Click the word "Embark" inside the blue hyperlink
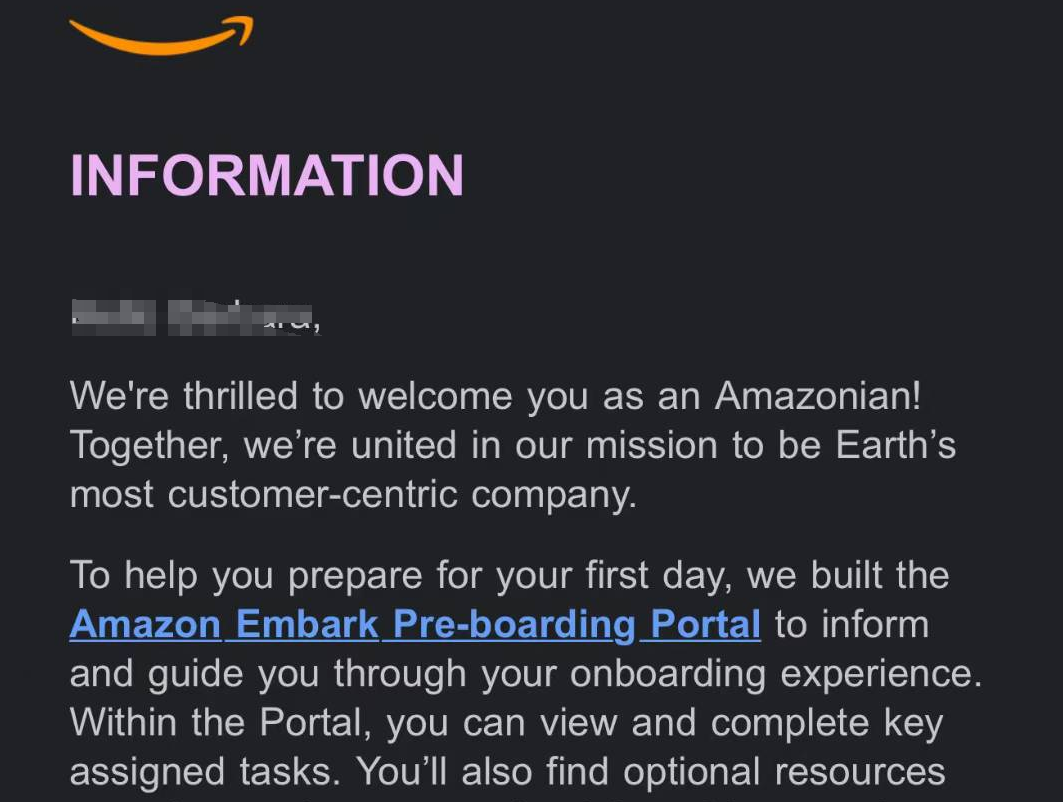Viewport: 1063px width, 802px height. (306, 624)
